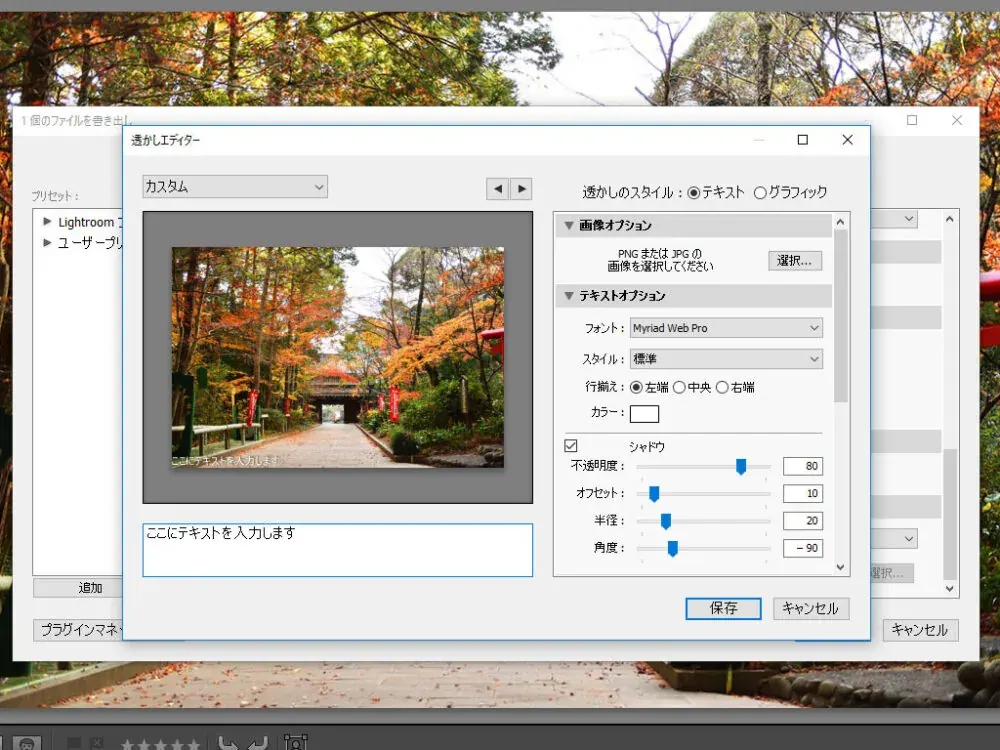1000x750 pixels.
Task: Close the export window behind
Action: tap(957, 120)
